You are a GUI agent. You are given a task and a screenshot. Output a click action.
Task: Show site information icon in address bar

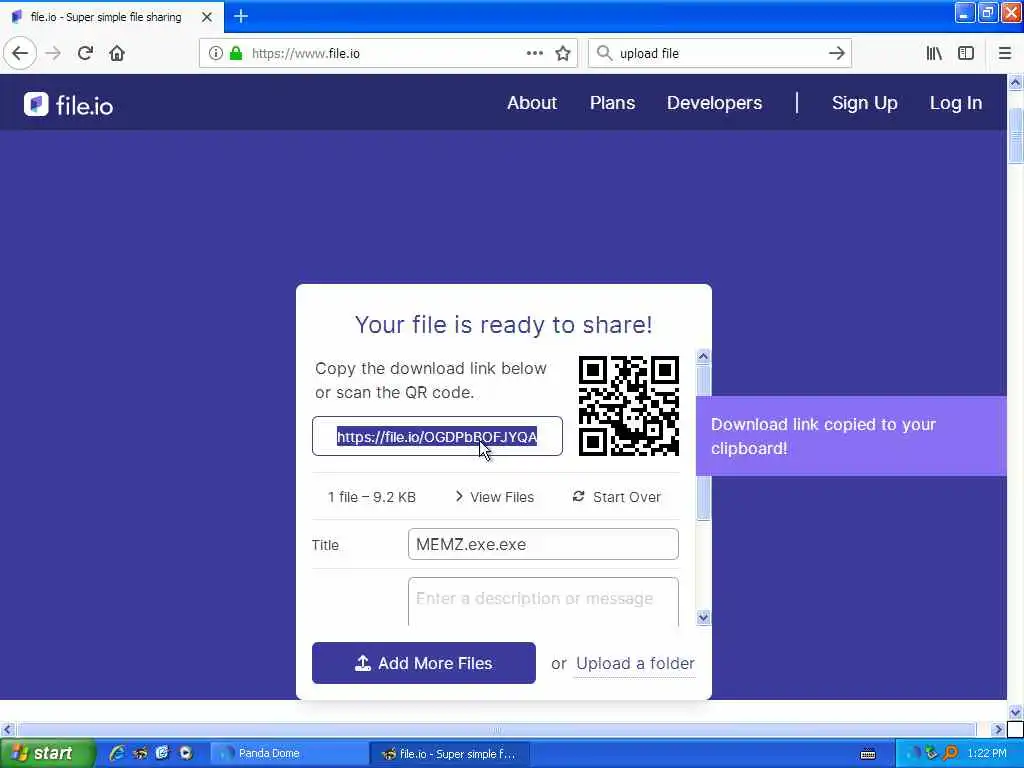pos(215,53)
